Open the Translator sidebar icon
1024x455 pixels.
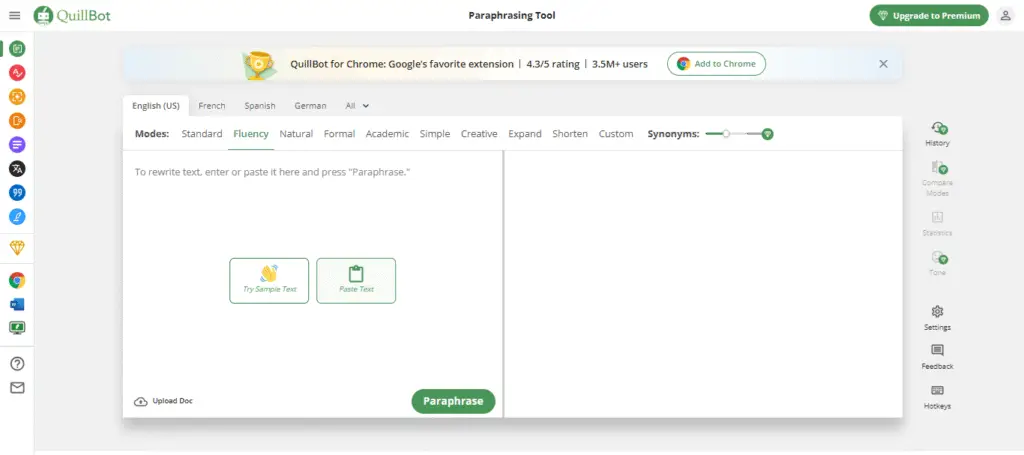[x=17, y=168]
